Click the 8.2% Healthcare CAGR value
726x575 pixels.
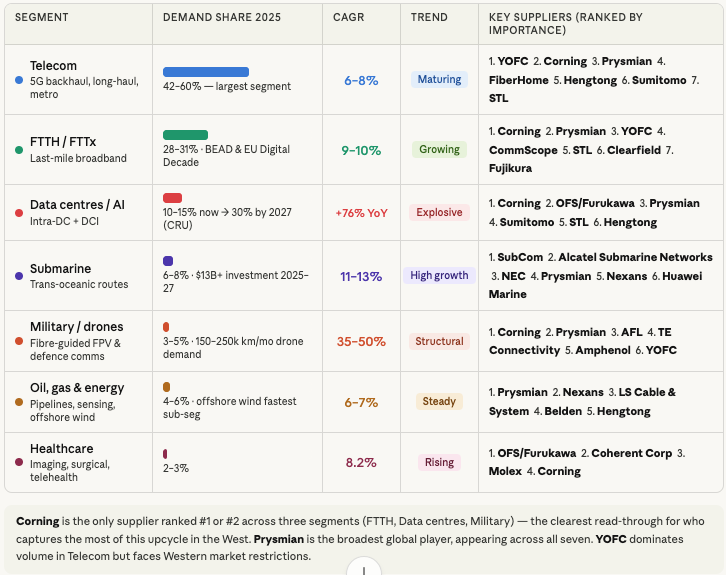pyautogui.click(x=361, y=462)
